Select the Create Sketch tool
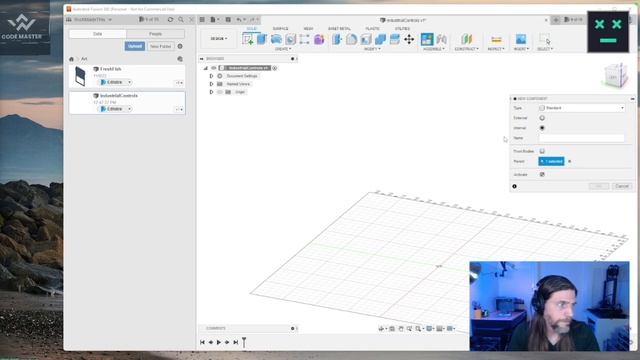The height and width of the screenshot is (360, 640). (x=247, y=39)
